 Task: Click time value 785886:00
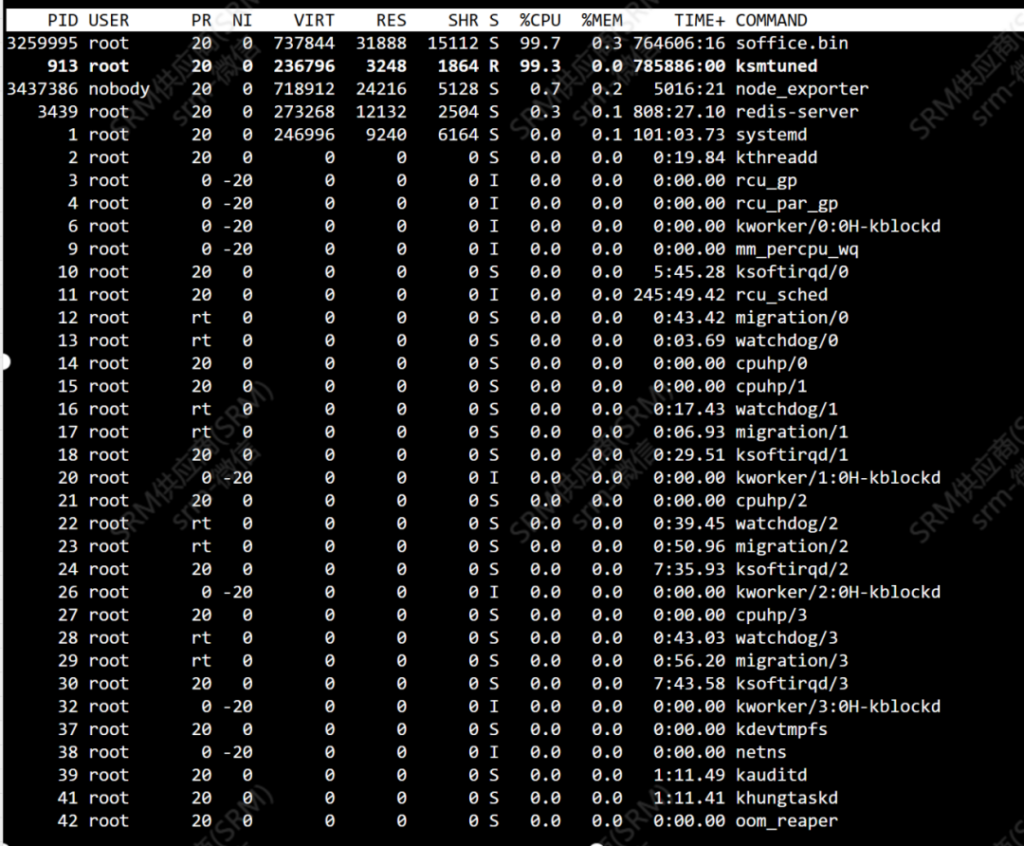click(x=679, y=66)
